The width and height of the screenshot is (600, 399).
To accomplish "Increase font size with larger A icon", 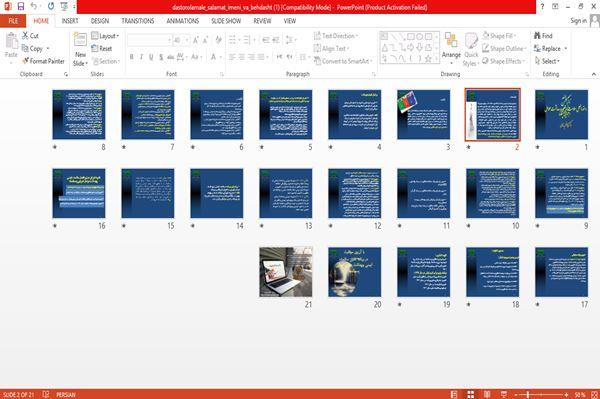I will (x=196, y=40).
